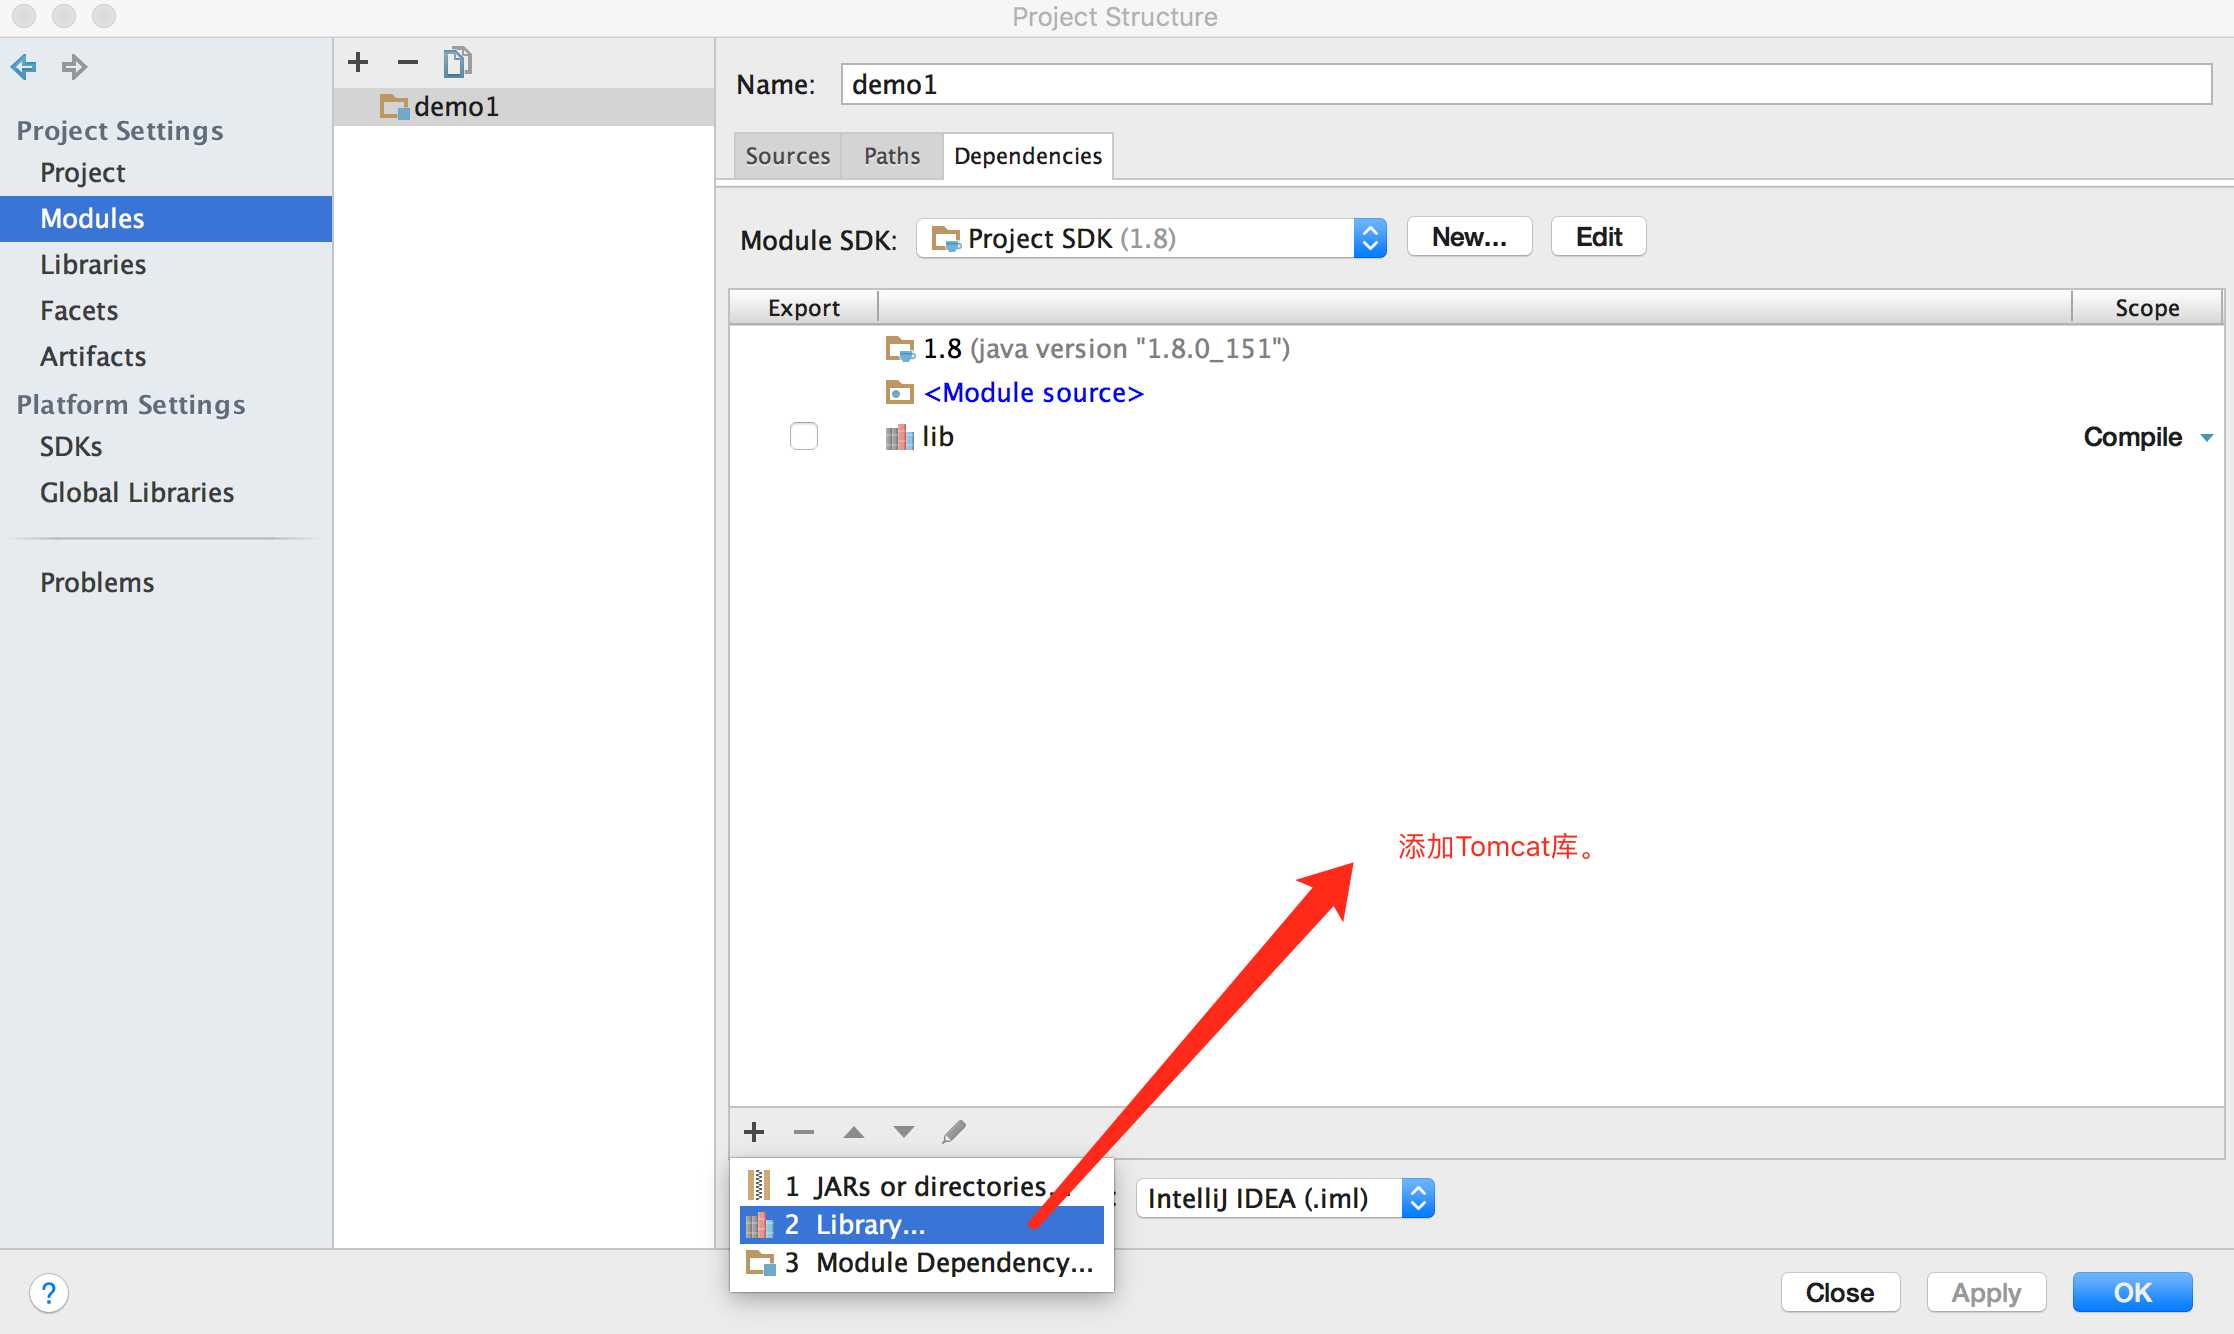Screen dimensions: 2234x1334
Task: Open Project settings in sidebar
Action: point(166,173)
